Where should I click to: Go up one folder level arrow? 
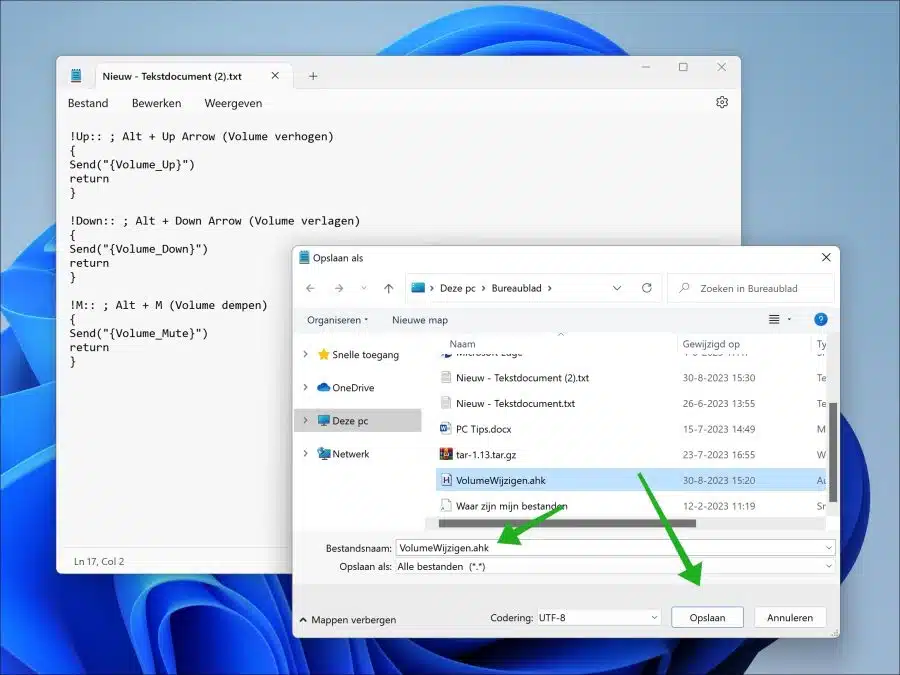389,288
